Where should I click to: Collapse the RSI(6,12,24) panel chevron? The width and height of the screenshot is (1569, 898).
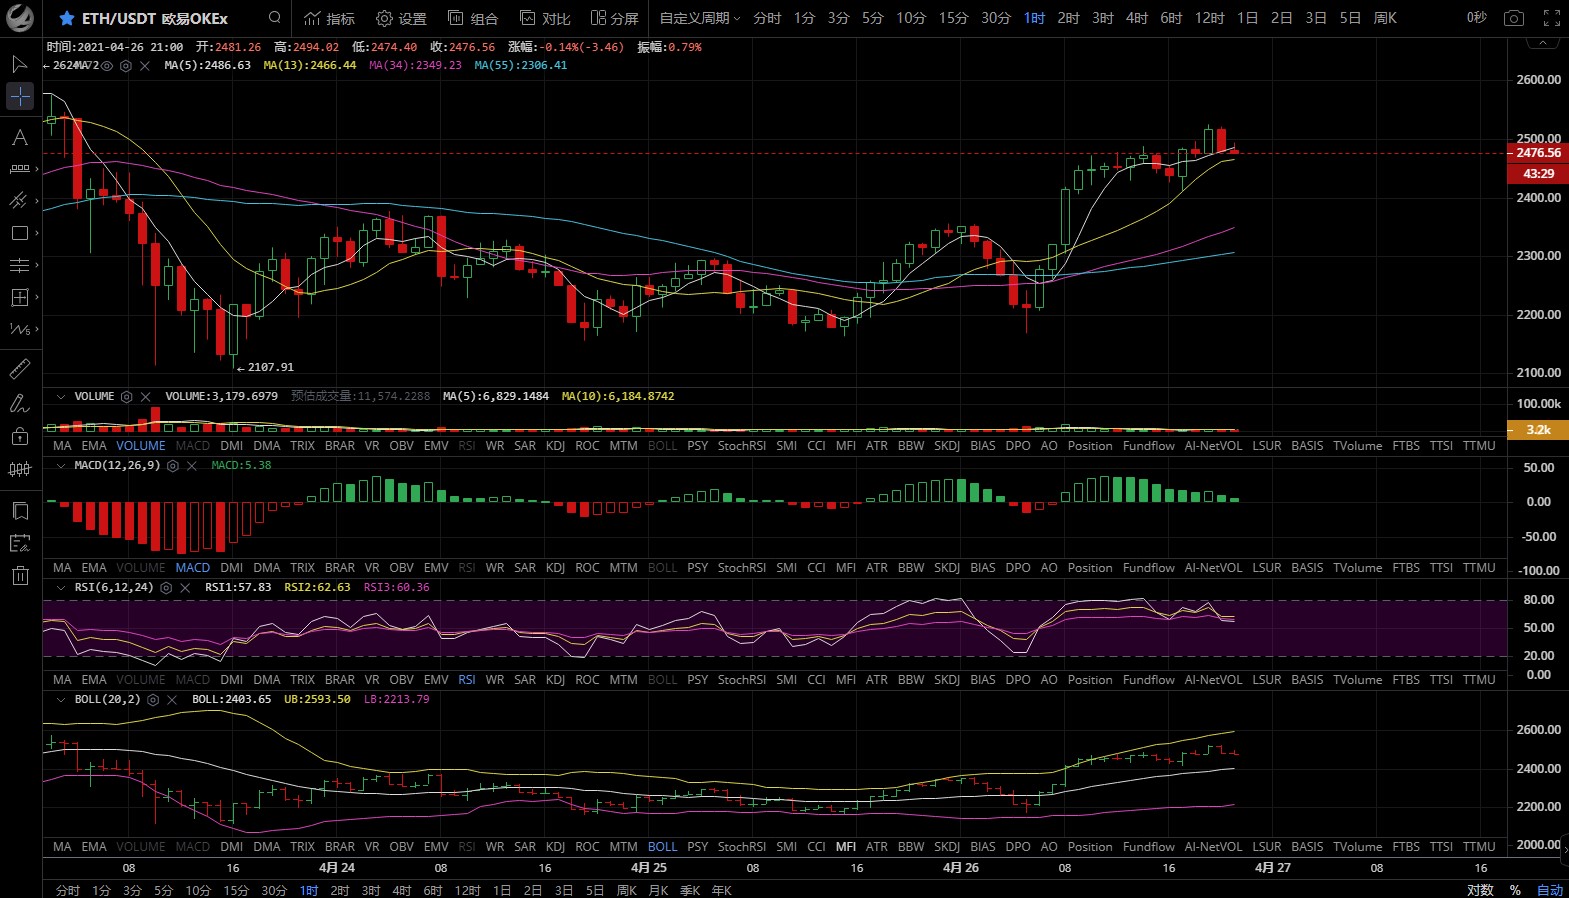tap(61, 588)
